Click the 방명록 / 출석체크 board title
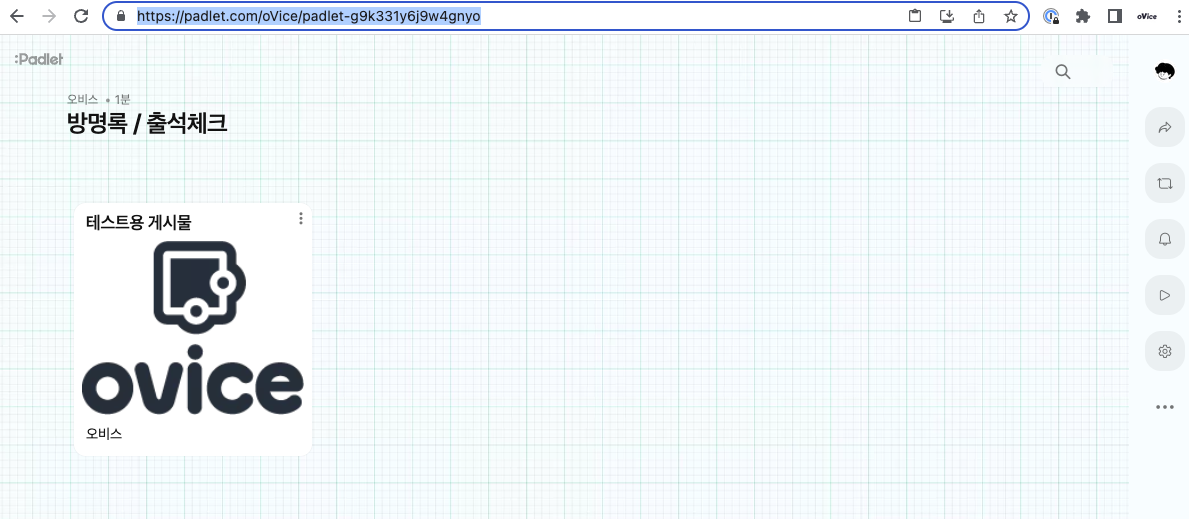The height and width of the screenshot is (519, 1189). coord(148,122)
